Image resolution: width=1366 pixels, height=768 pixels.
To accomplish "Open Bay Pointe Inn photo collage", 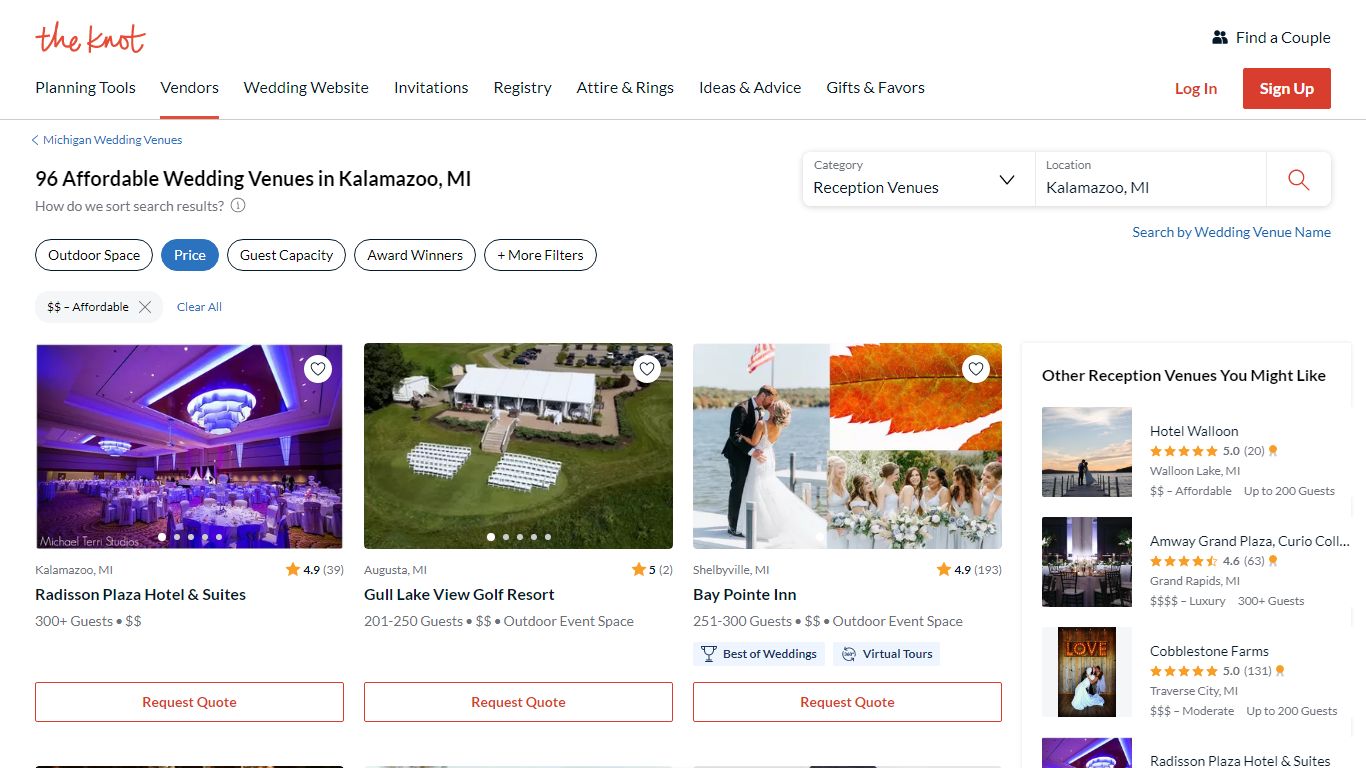I will [847, 446].
